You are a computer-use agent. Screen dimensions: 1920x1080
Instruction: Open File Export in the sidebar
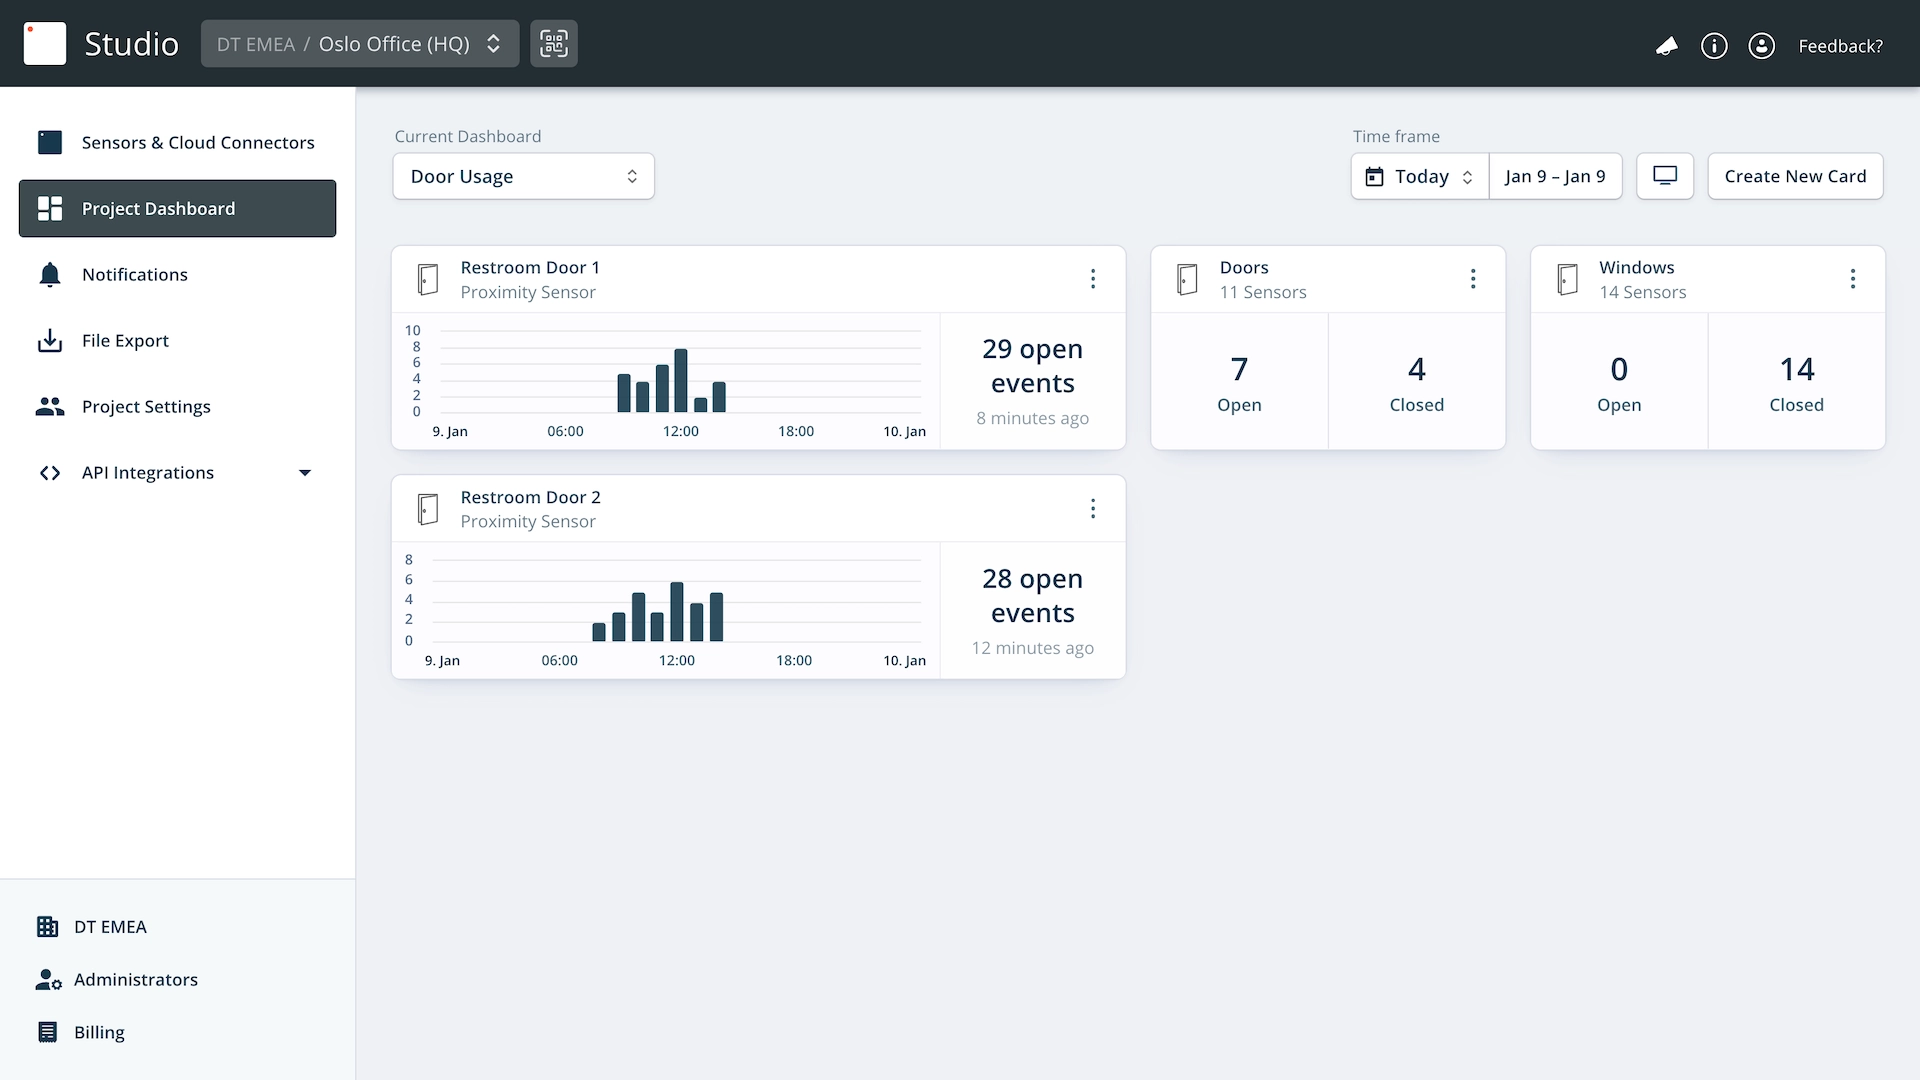(125, 341)
